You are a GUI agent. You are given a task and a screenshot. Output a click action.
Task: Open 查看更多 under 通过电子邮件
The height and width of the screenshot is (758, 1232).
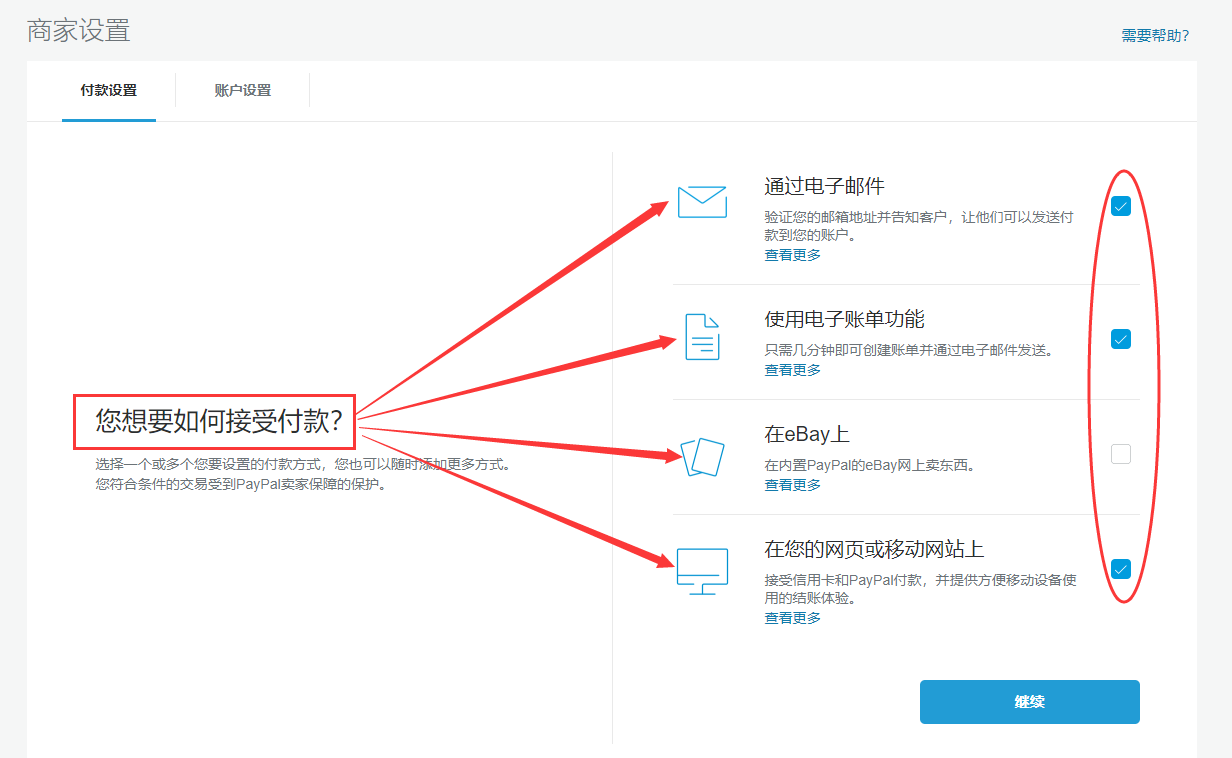(792, 255)
